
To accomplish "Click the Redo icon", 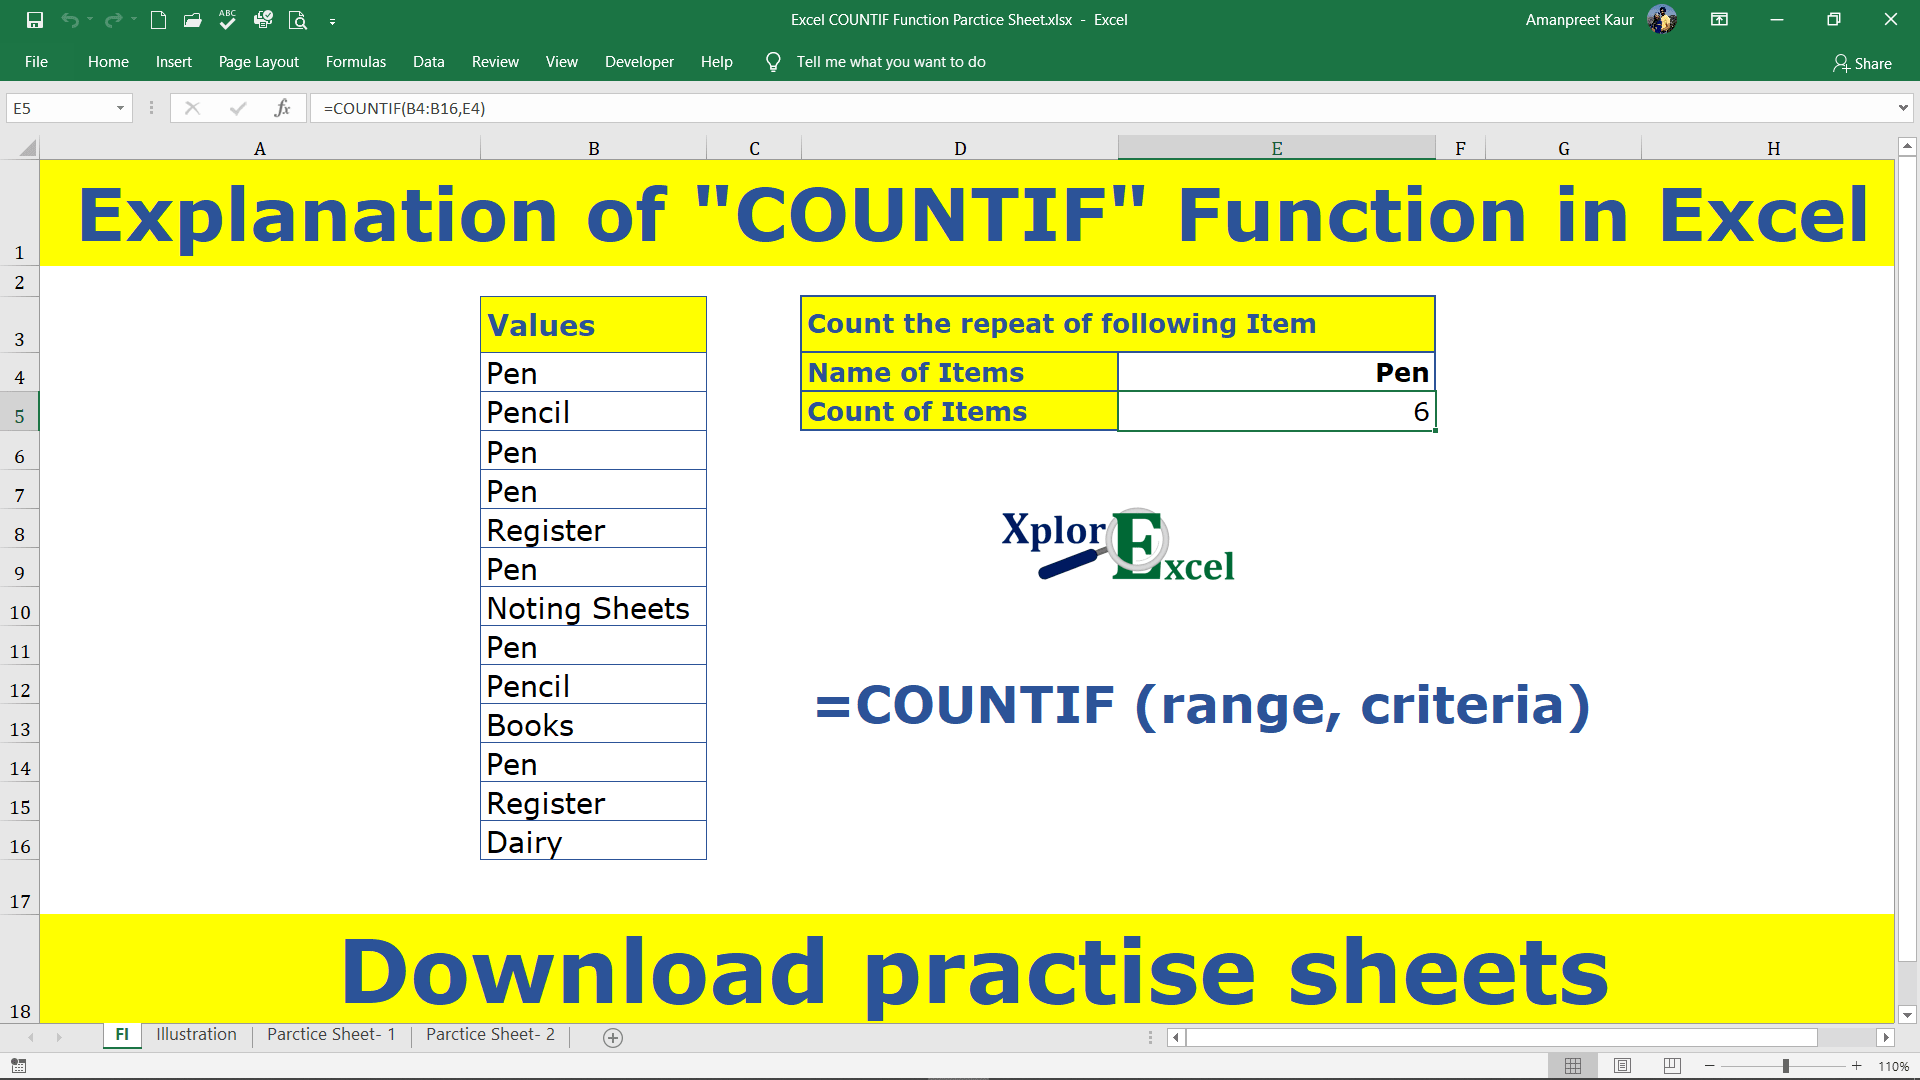I will (115, 18).
